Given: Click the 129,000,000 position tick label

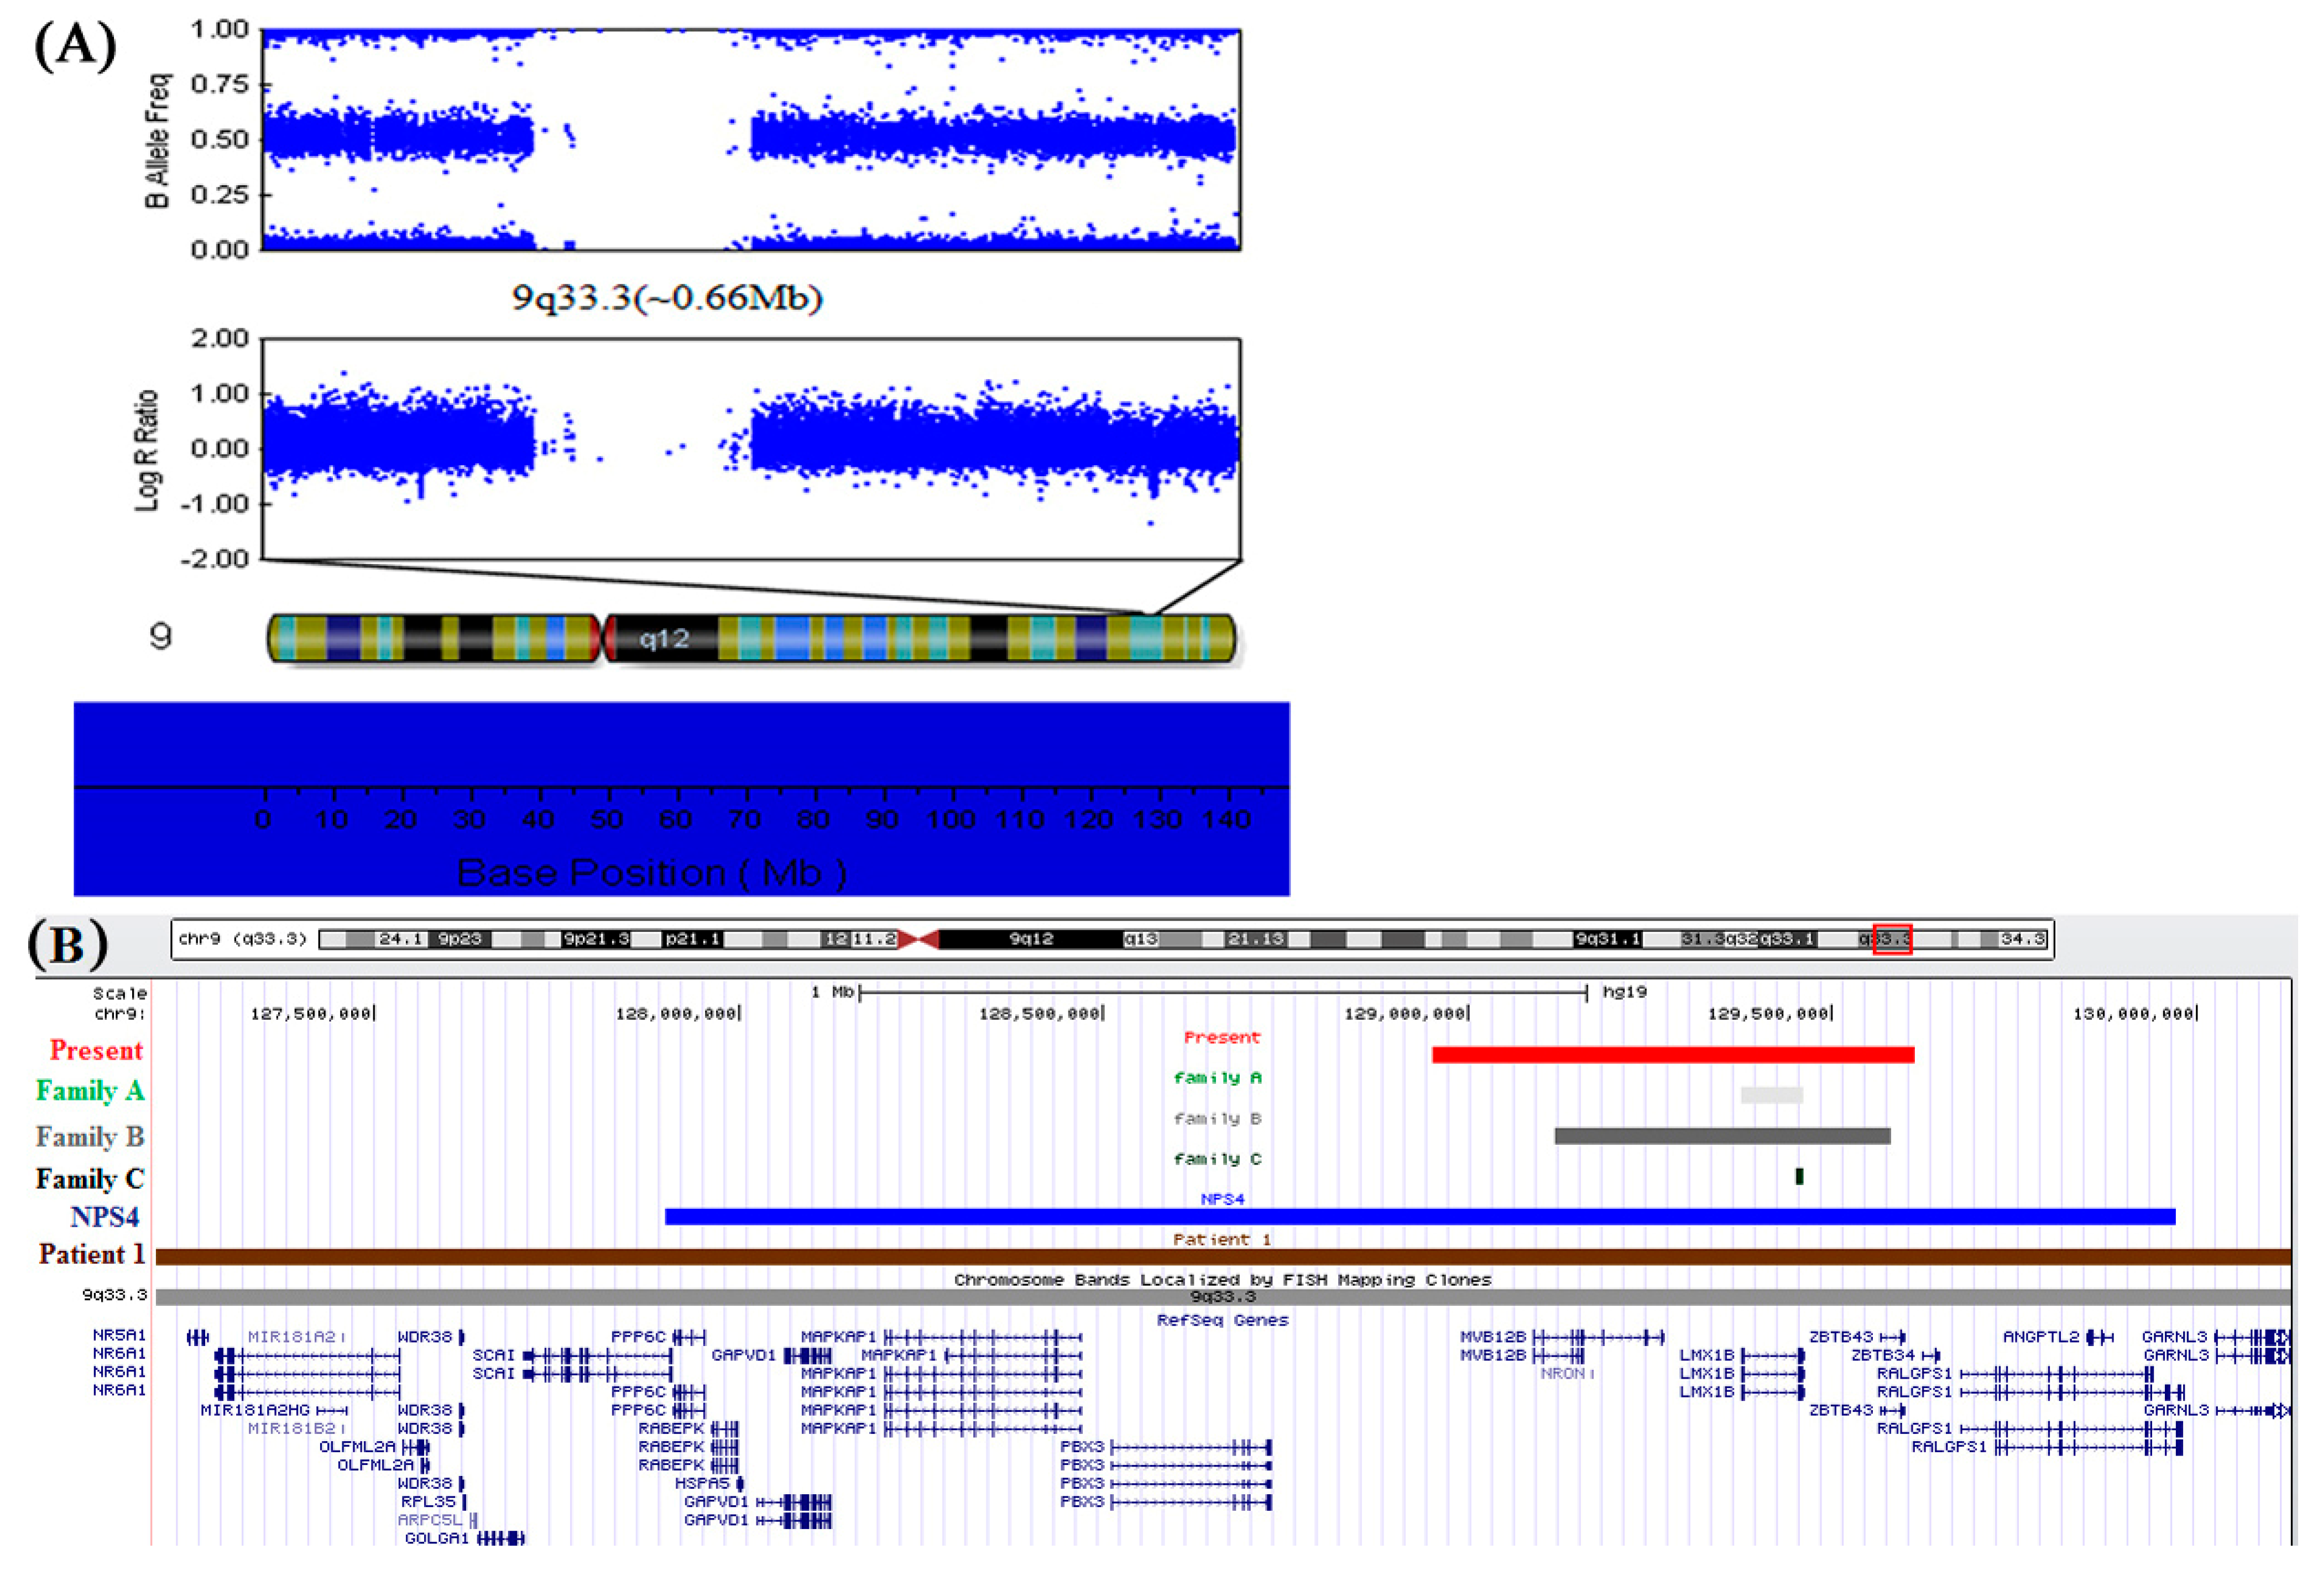Looking at the screenshot, I should (x=1405, y=1014).
